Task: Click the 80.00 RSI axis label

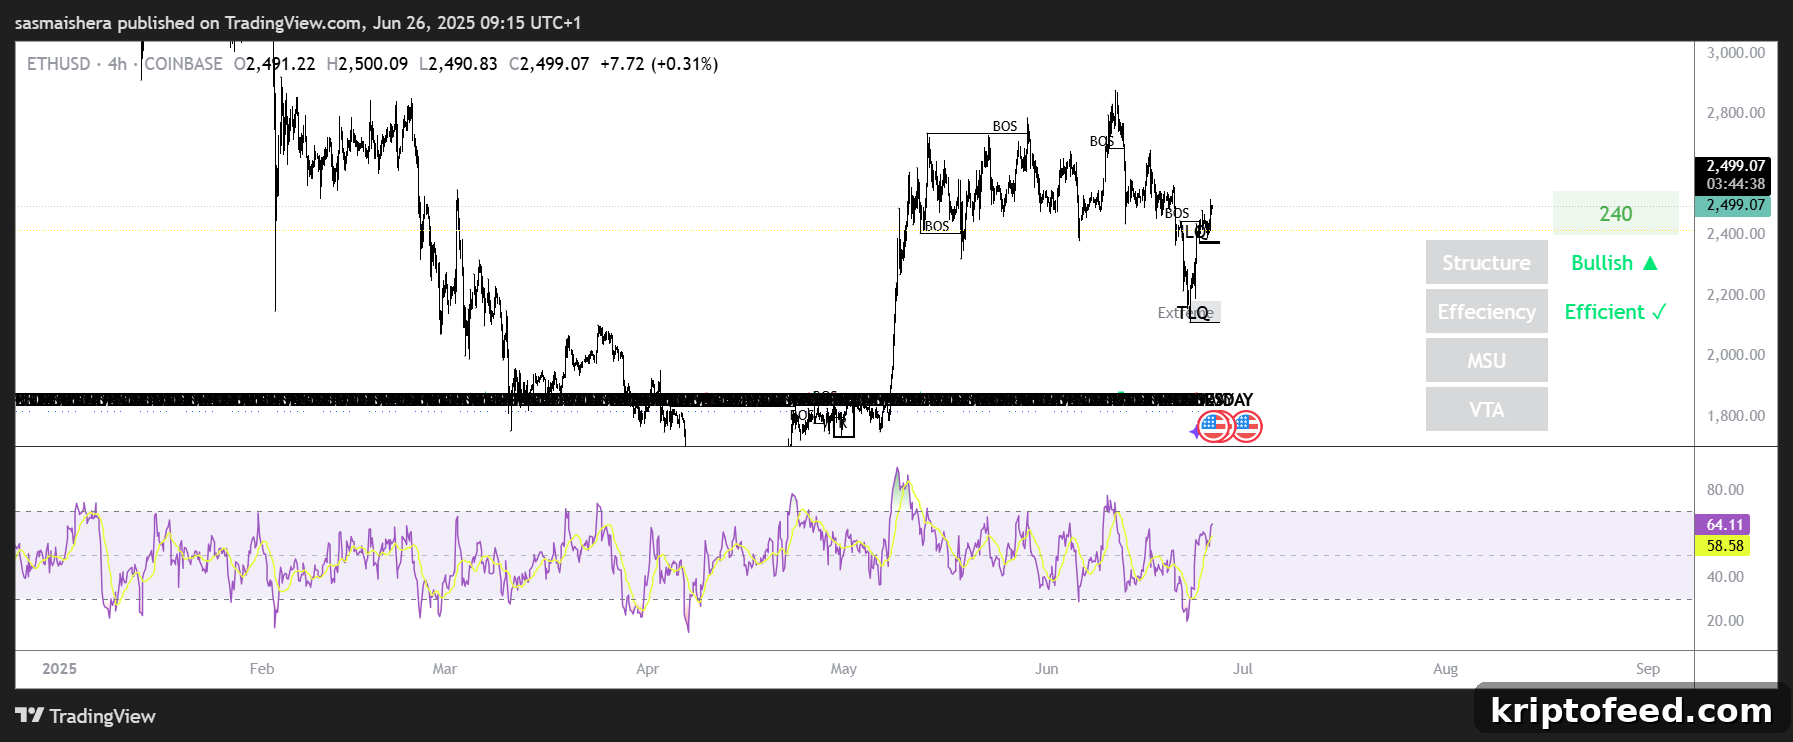Action: [1725, 490]
